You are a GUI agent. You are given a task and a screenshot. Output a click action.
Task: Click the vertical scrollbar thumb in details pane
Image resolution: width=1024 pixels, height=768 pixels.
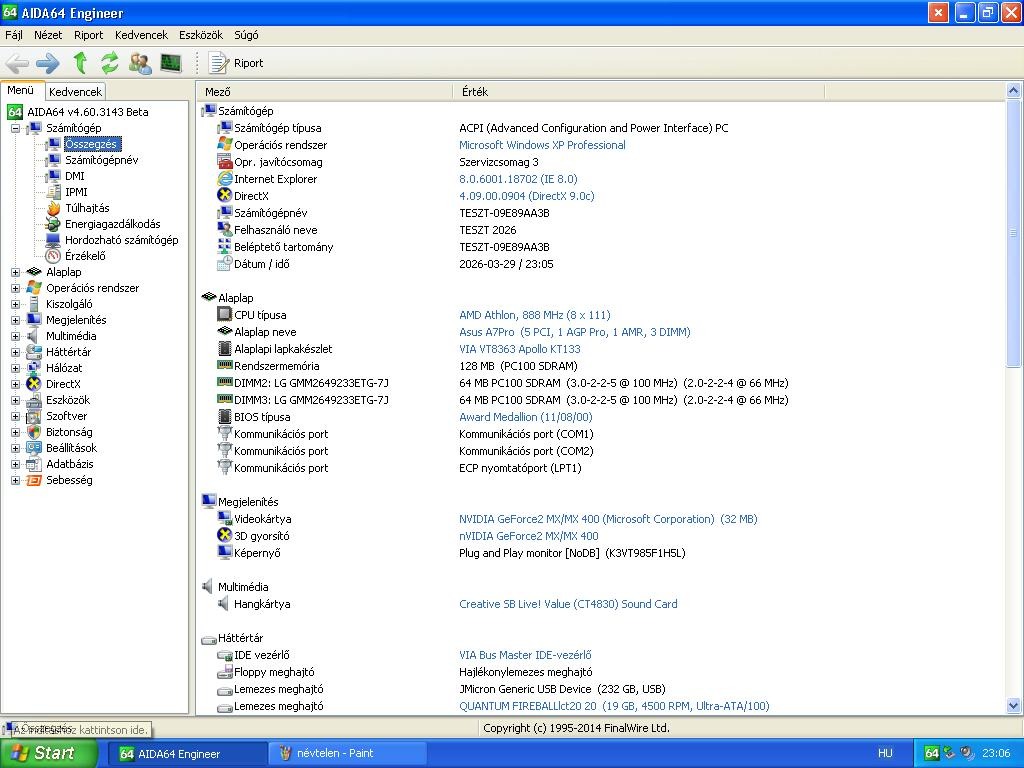coord(1014,233)
